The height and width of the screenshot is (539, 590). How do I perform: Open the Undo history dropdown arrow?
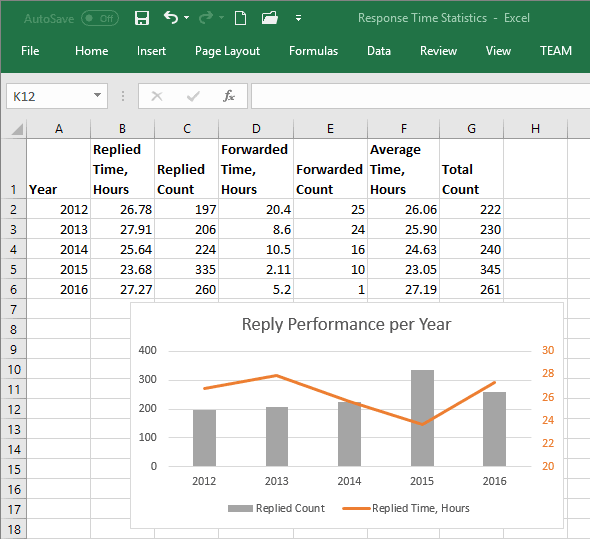(x=187, y=17)
